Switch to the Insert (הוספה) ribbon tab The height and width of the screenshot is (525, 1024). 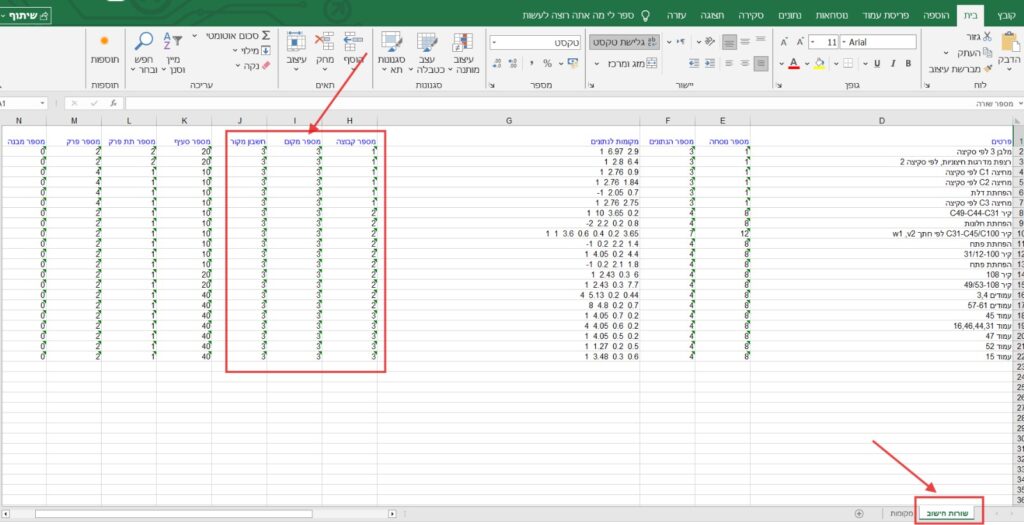937,15
